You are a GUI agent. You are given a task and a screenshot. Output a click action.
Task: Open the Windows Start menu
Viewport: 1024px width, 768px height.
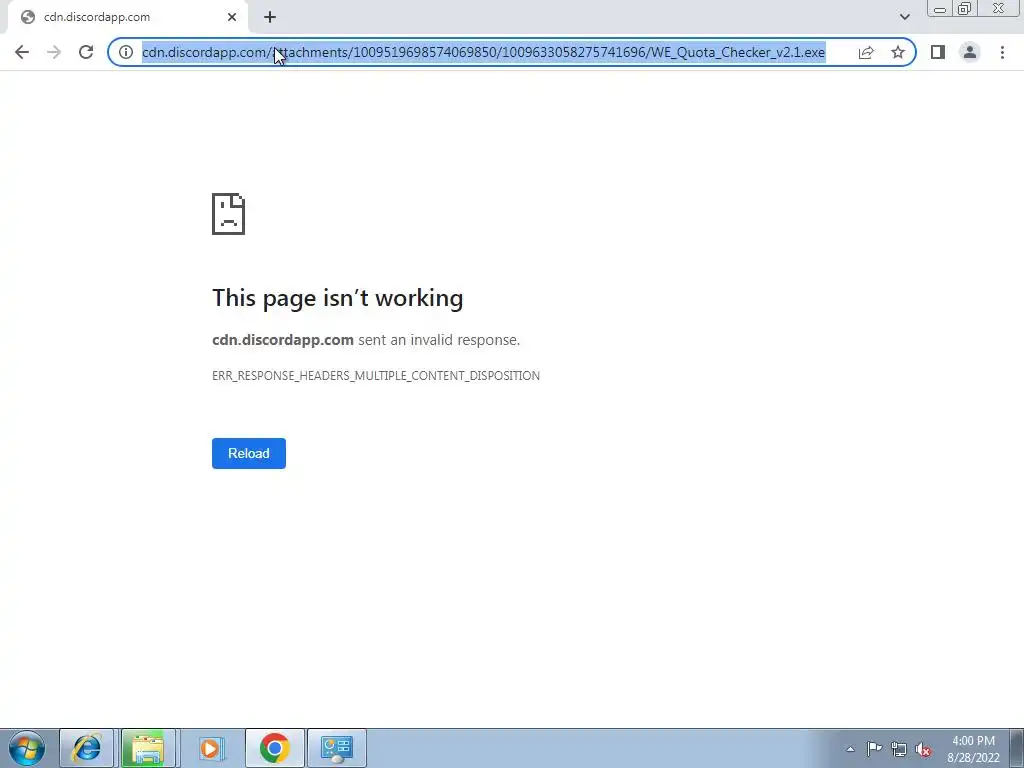[x=27, y=748]
